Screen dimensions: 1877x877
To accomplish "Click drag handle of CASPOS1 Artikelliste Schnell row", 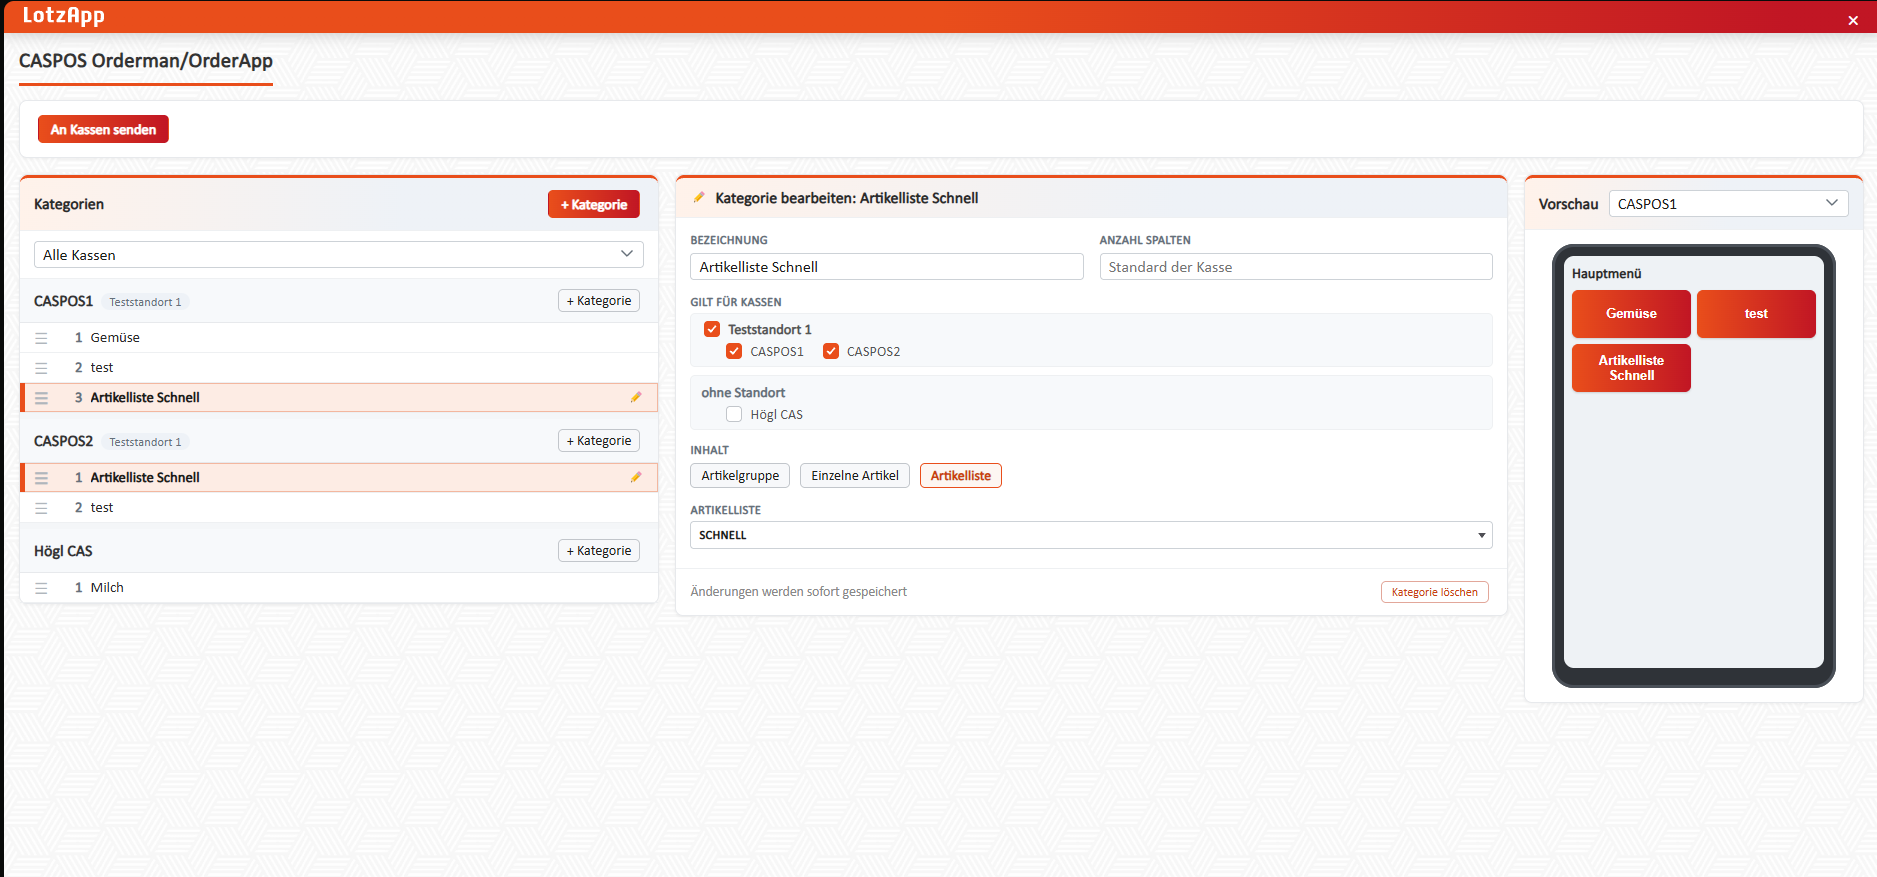I will 41,398.
